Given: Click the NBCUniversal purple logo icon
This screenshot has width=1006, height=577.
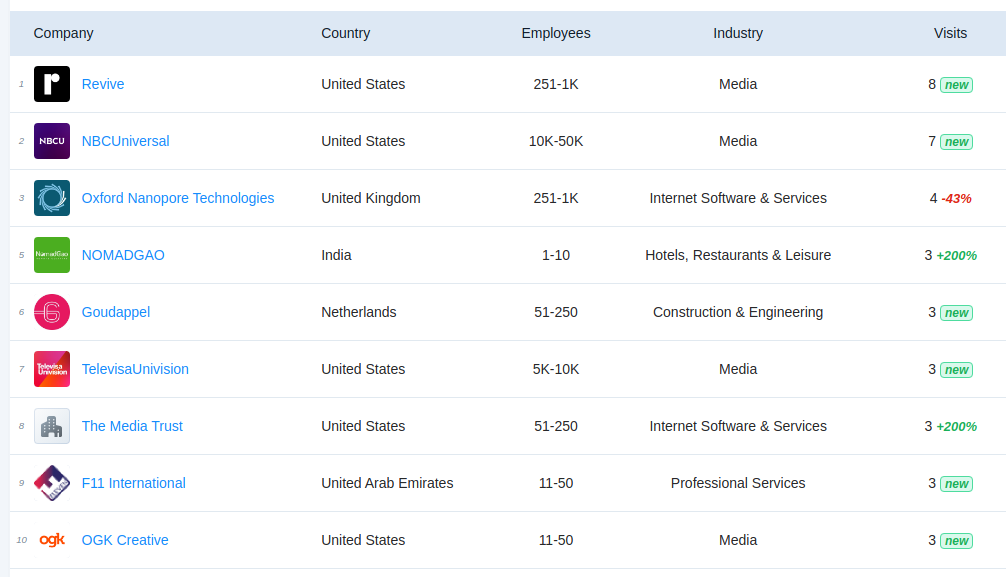Looking at the screenshot, I should tap(52, 141).
